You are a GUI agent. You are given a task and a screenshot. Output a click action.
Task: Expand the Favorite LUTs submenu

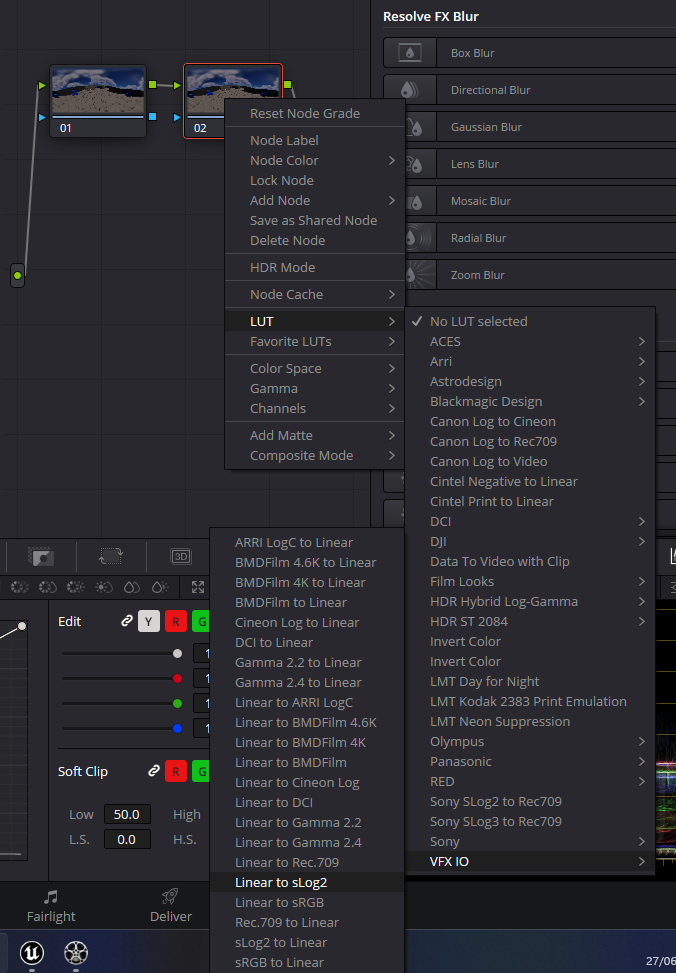coord(315,341)
